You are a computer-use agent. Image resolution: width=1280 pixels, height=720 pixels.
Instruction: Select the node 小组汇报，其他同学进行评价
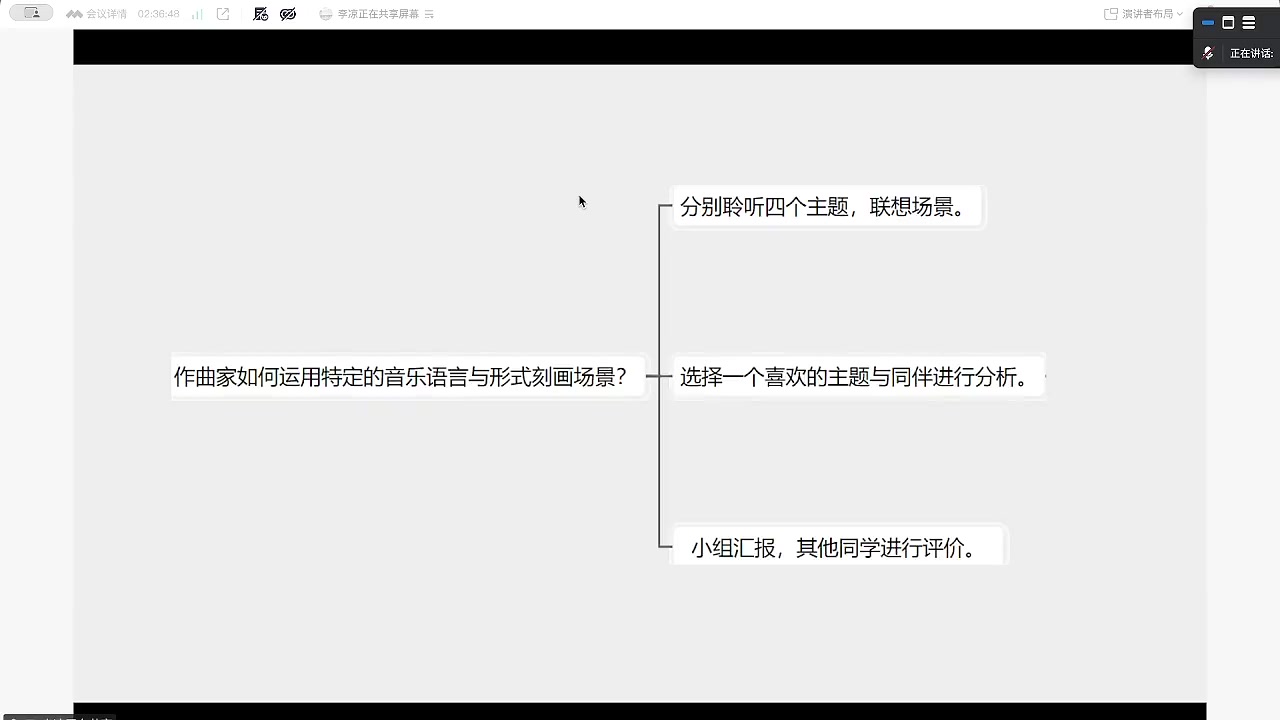point(838,547)
